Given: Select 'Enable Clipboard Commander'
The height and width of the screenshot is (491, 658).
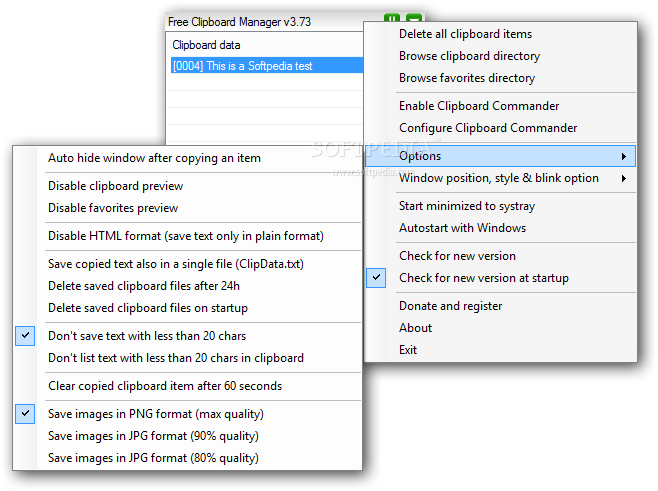Looking at the screenshot, I should (x=479, y=106).
